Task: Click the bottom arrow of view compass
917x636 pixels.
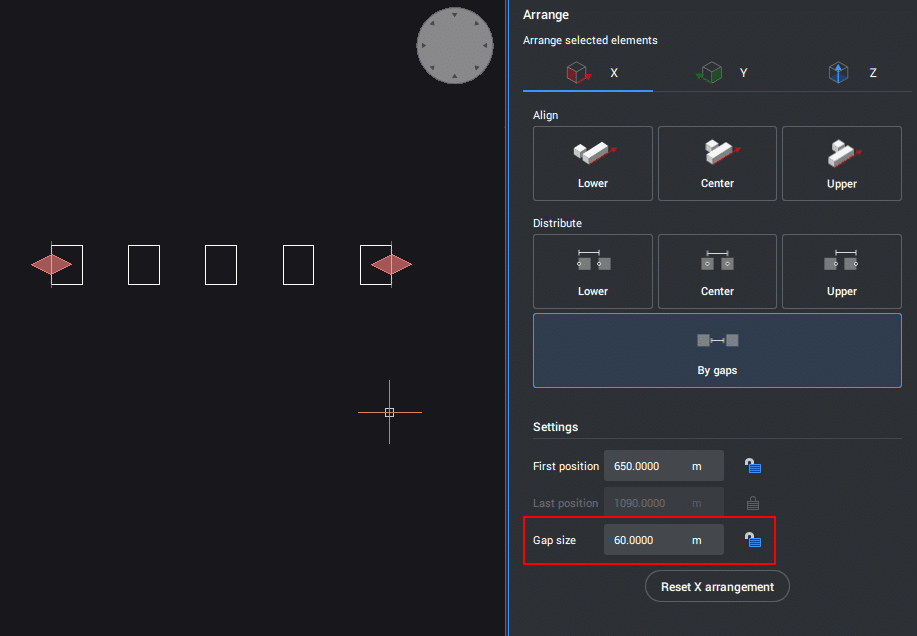Action: (454, 76)
